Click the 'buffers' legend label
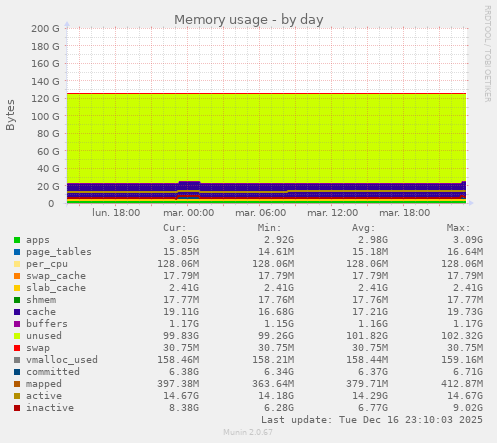 point(47,324)
